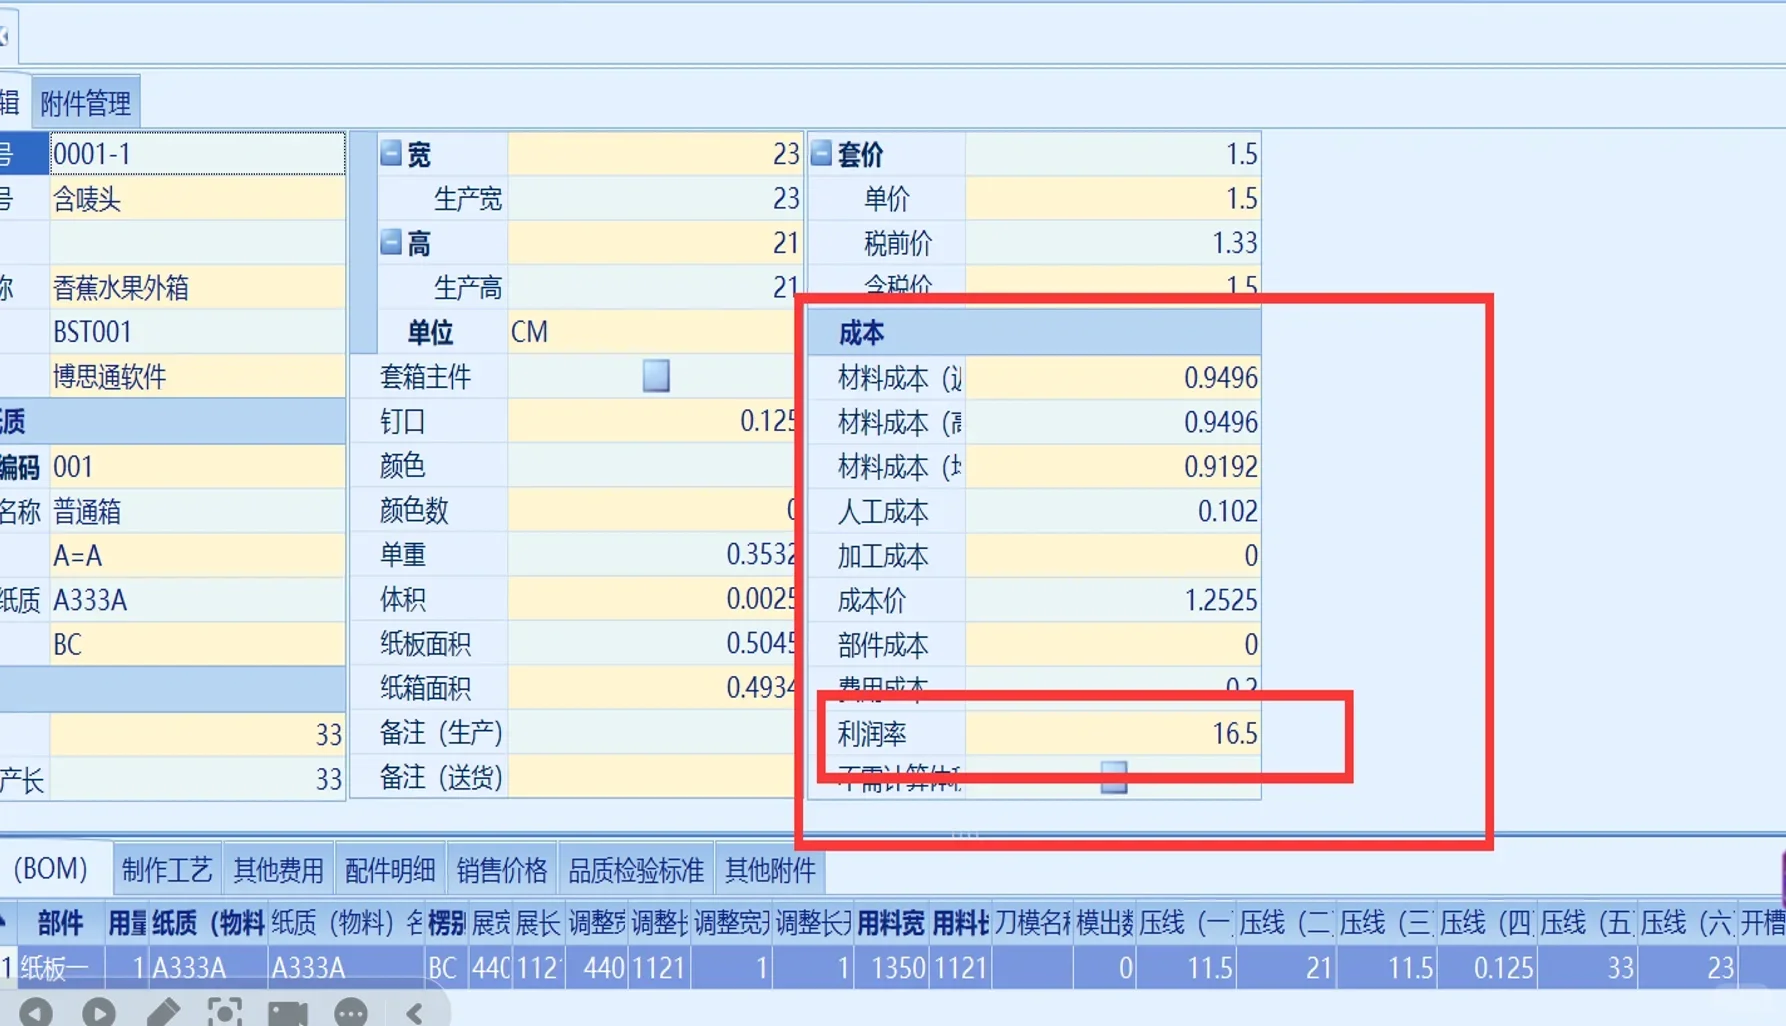Click the previous arrow icon in bottom toolbar
This screenshot has height=1026, width=1786.
(x=37, y=1012)
